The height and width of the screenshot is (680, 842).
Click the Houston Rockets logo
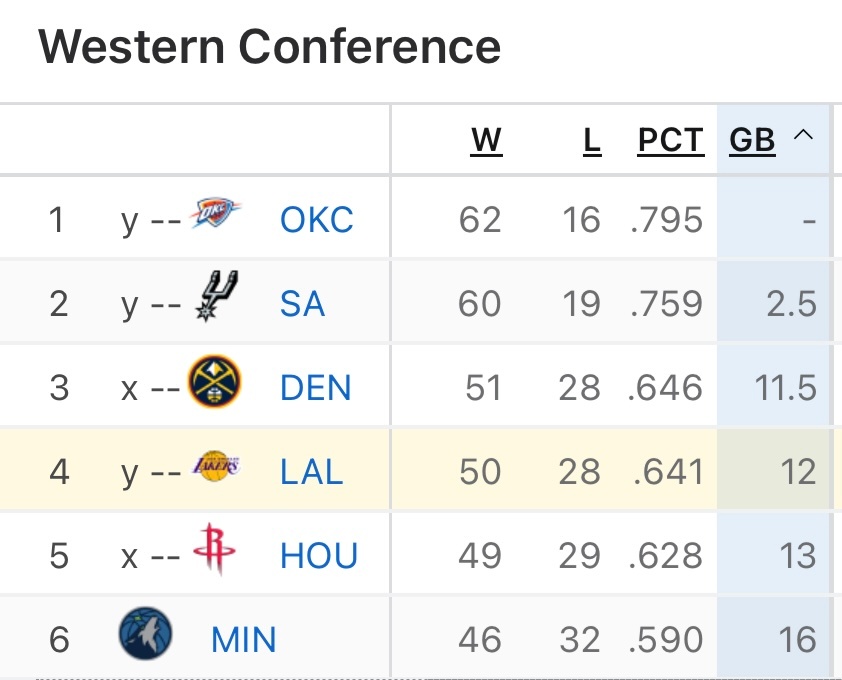[x=213, y=549]
